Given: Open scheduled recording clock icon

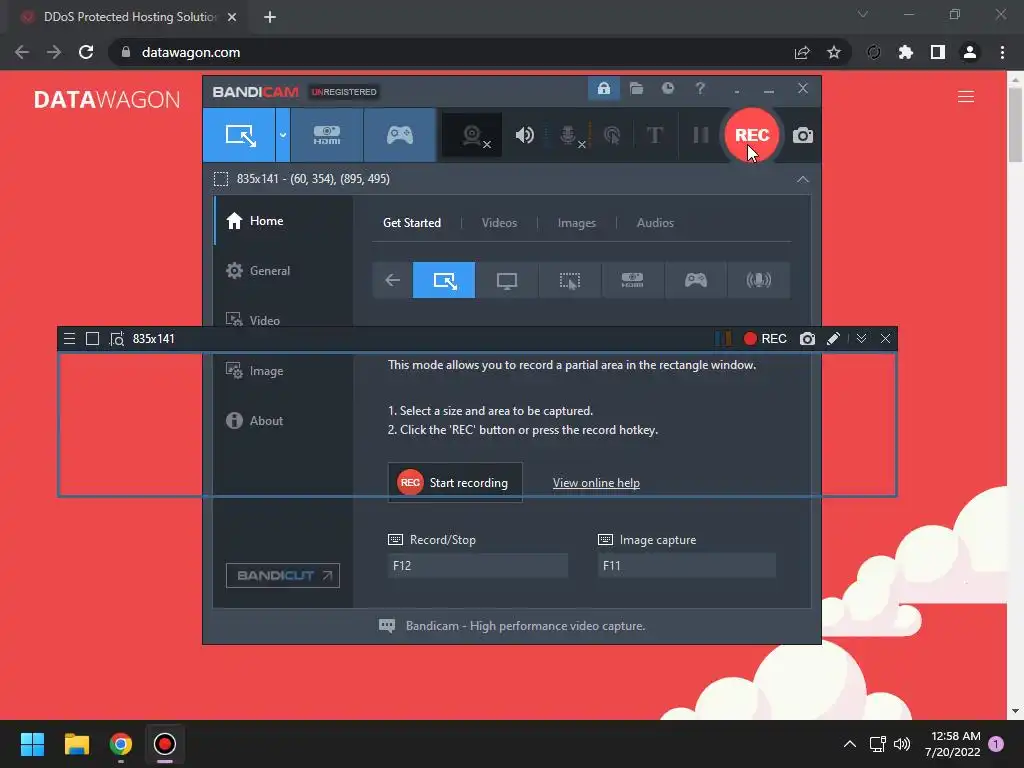Looking at the screenshot, I should (667, 88).
